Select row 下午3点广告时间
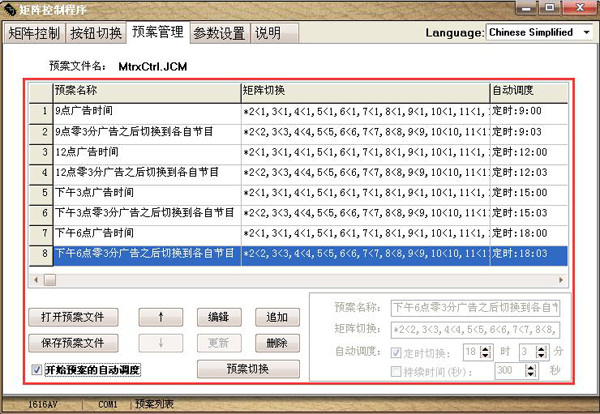600x414 pixels. click(298, 193)
